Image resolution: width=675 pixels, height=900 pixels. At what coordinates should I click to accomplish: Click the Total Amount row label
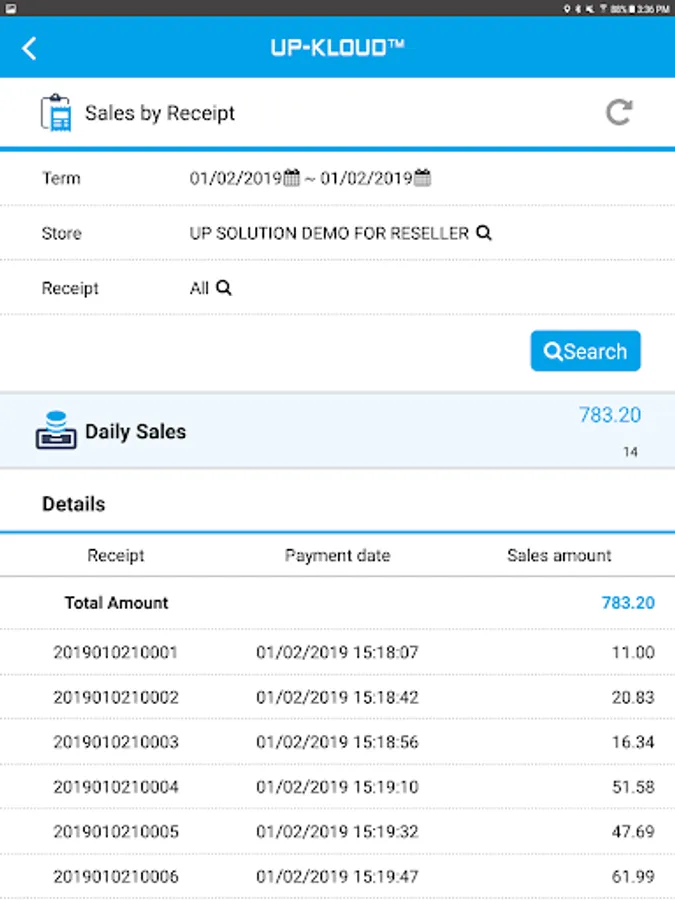coord(116,603)
